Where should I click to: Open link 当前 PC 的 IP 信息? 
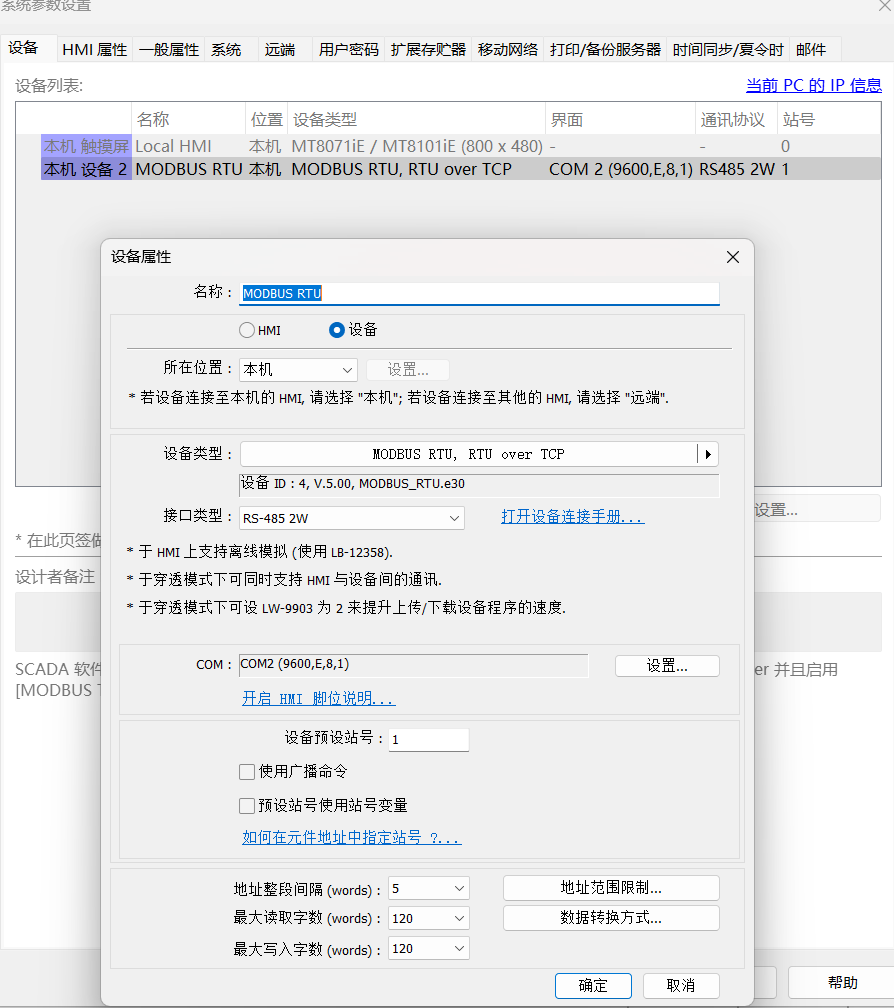[x=814, y=86]
